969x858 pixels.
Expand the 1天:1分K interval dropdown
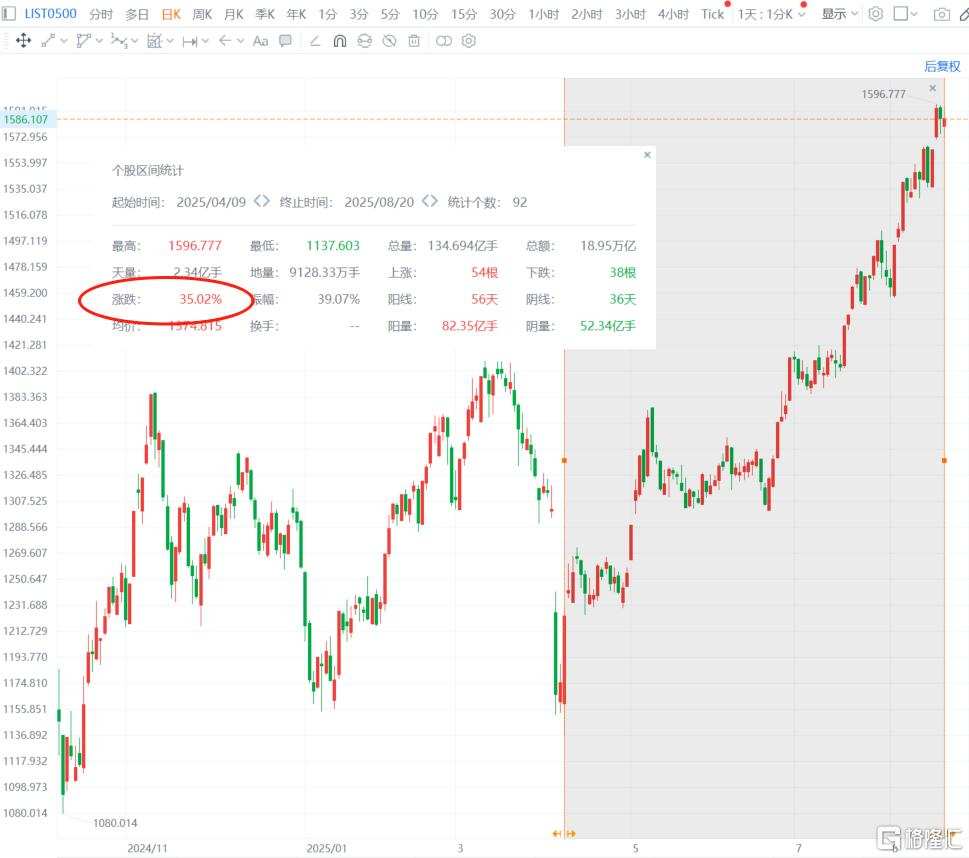(771, 14)
